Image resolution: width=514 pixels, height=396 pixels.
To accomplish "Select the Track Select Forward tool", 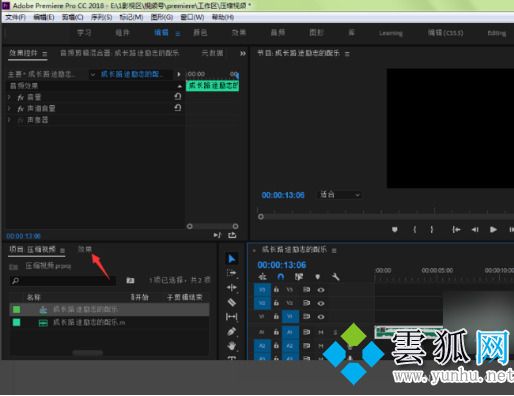I will tap(232, 273).
